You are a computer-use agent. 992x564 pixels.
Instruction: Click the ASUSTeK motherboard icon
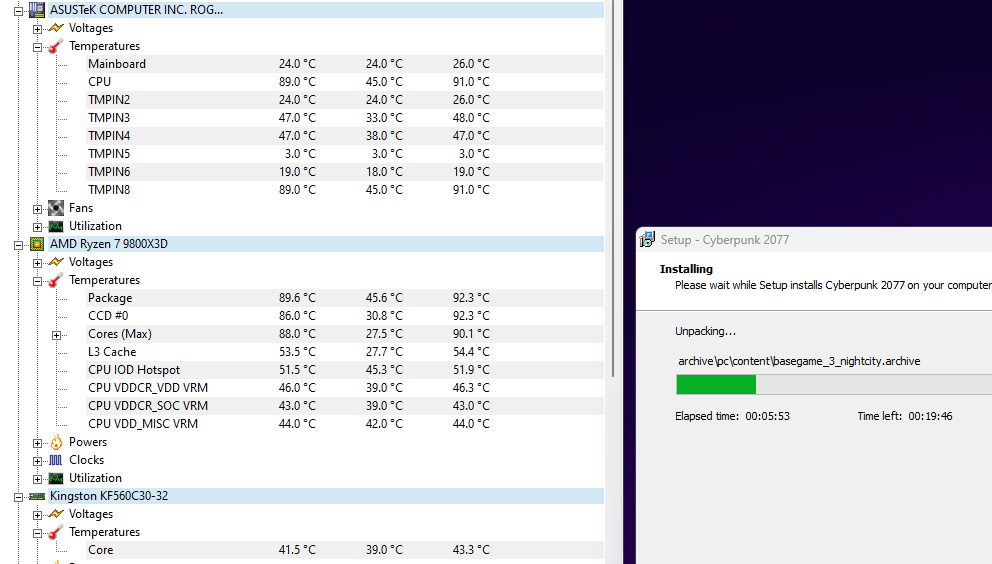pyautogui.click(x=37, y=10)
